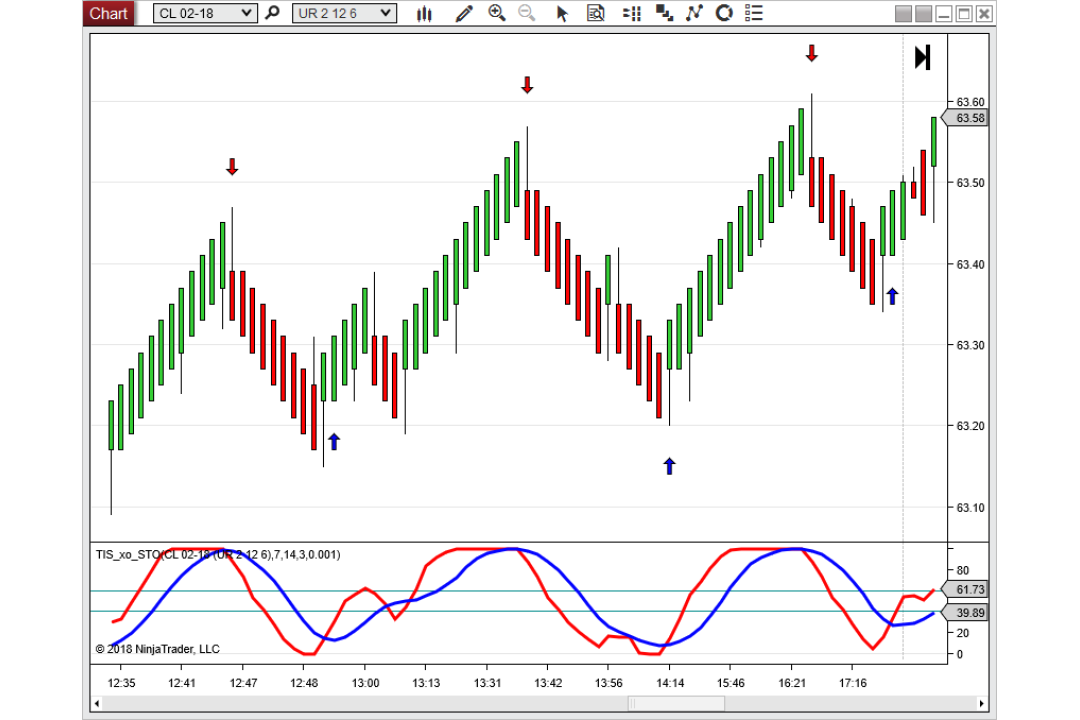The width and height of the screenshot is (1080, 720).
Task: Open the UR 2 12 6 interval dropdown
Action: click(x=344, y=13)
